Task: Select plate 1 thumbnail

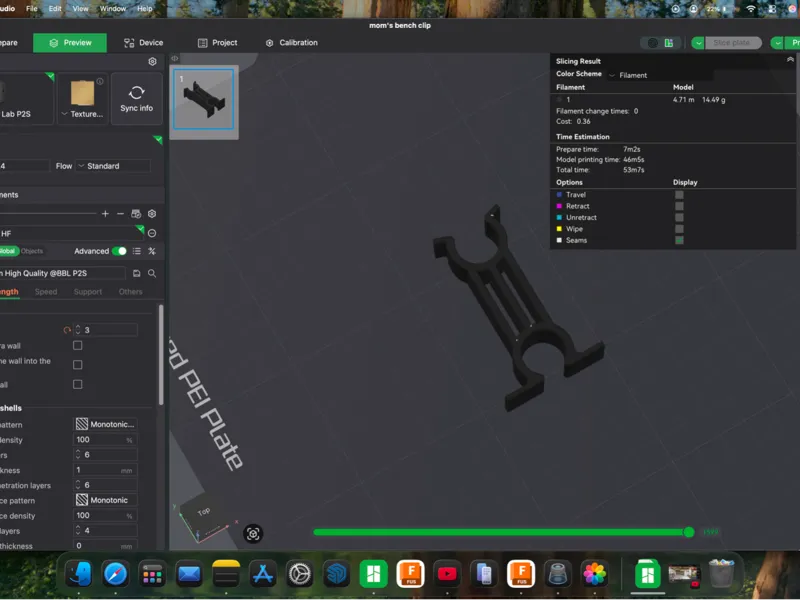Action: point(204,99)
